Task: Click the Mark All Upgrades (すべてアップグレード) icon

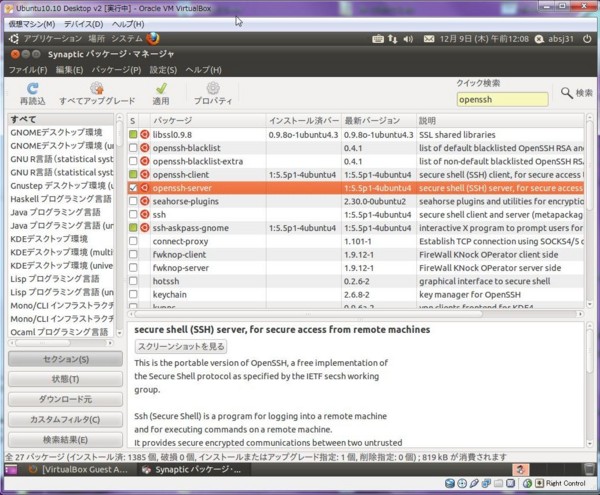Action: pyautogui.click(x=97, y=88)
